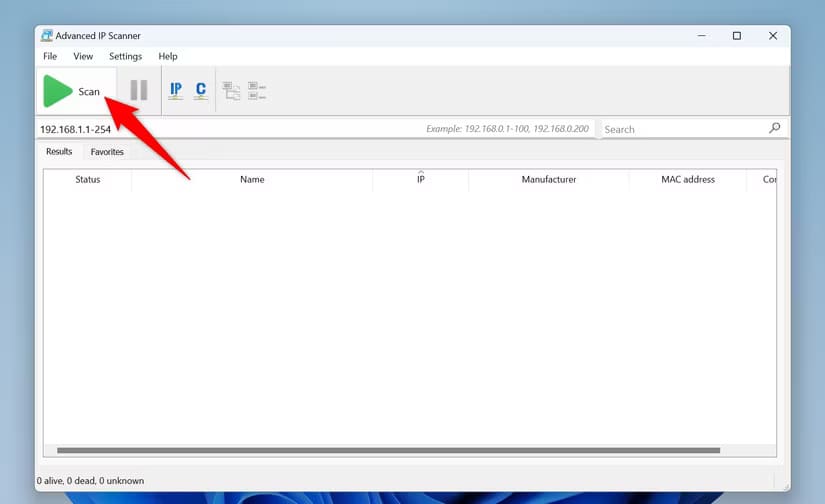This screenshot has width=825, height=504.
Task: Select the Results tab
Action: coord(59,152)
